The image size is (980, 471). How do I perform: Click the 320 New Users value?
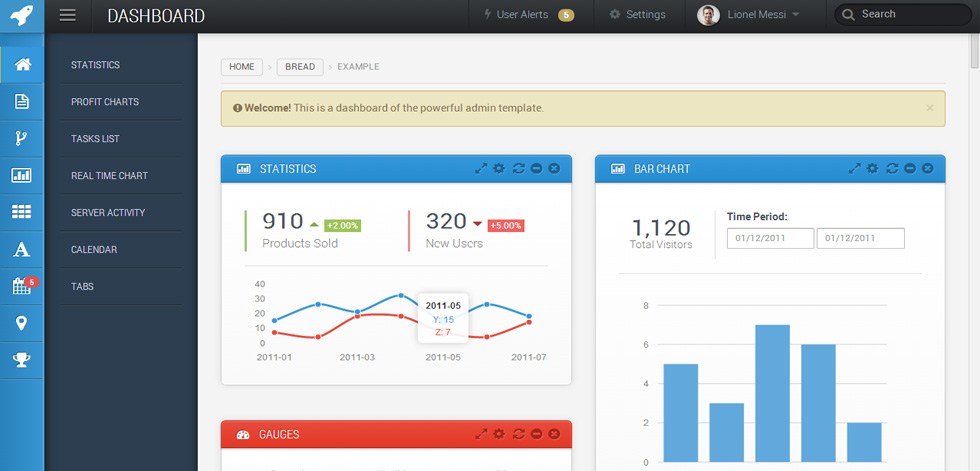click(x=446, y=222)
